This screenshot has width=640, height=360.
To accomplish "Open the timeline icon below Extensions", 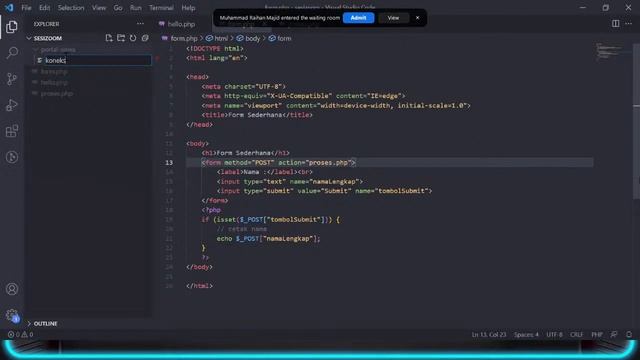I will pyautogui.click(x=12, y=157).
